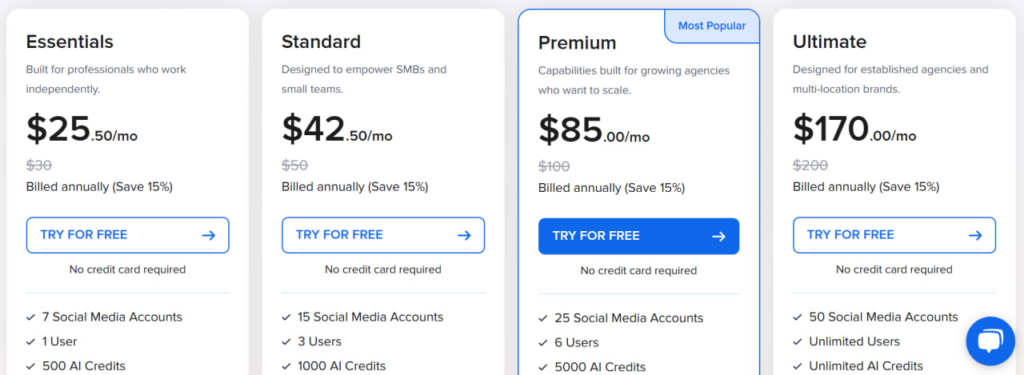Viewport: 1024px width, 375px height.
Task: Click arrow icon in Ultimate Try For Free
Action: (975, 235)
